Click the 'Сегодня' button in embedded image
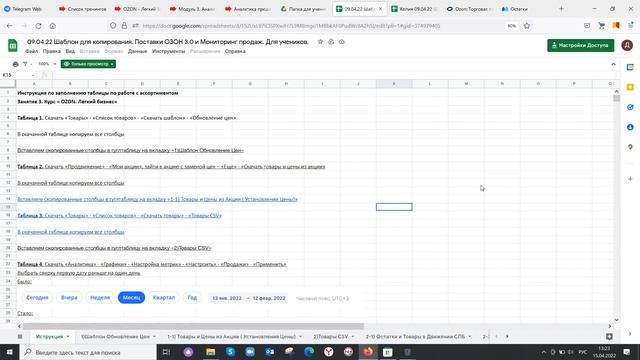The height and width of the screenshot is (360, 640). click(x=37, y=298)
